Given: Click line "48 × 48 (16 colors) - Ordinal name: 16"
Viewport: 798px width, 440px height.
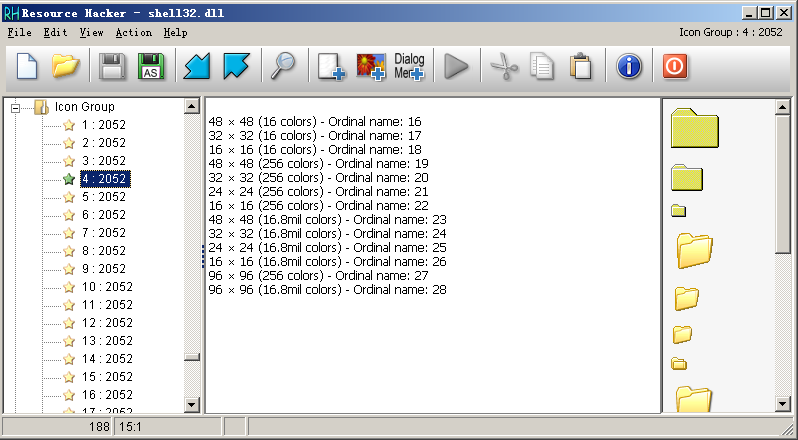Looking at the screenshot, I should click(315, 122).
